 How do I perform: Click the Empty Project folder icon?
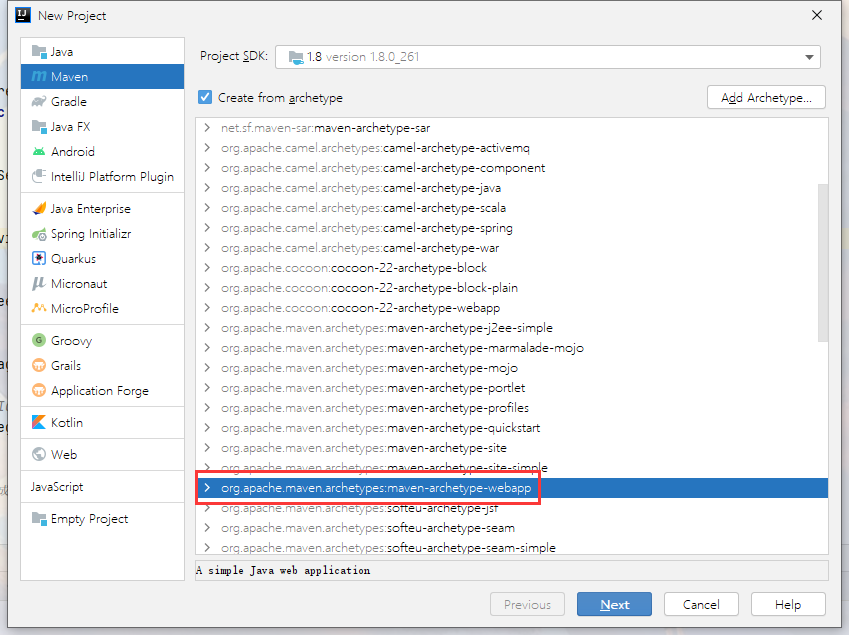click(39, 519)
